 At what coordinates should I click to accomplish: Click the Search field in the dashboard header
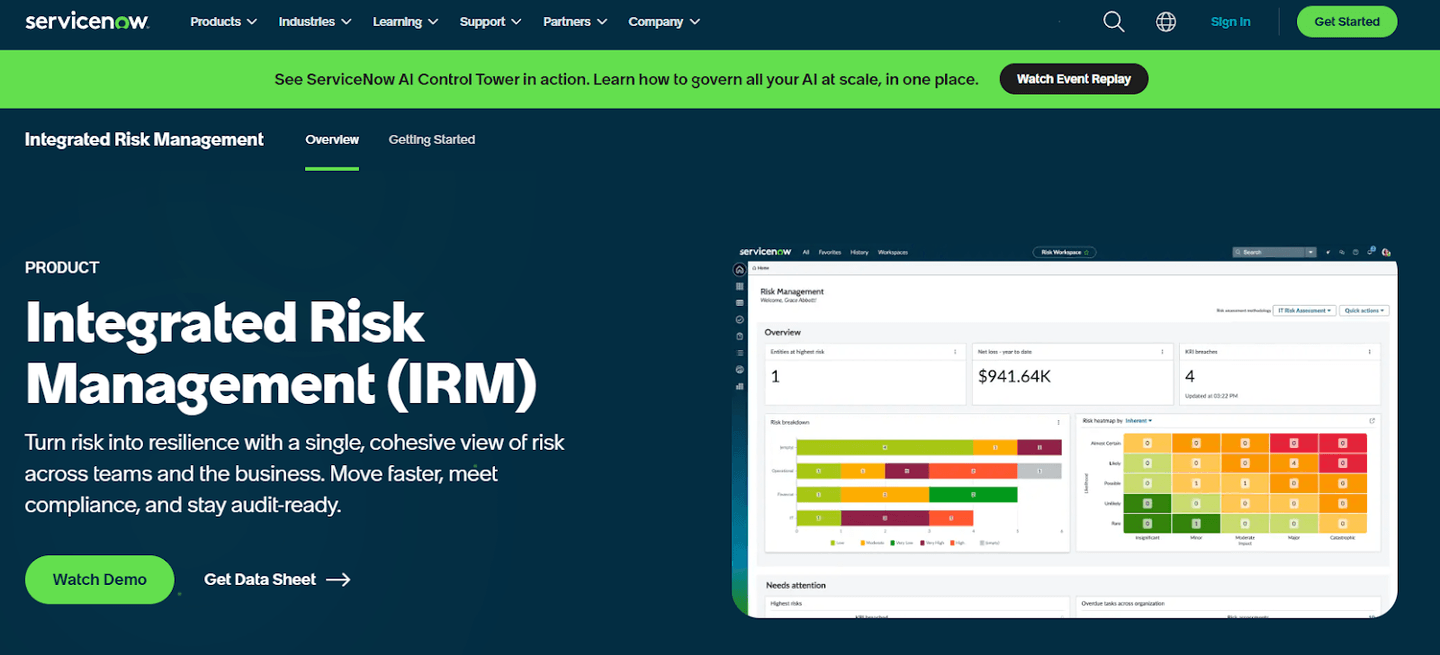pyautogui.click(x=1268, y=252)
